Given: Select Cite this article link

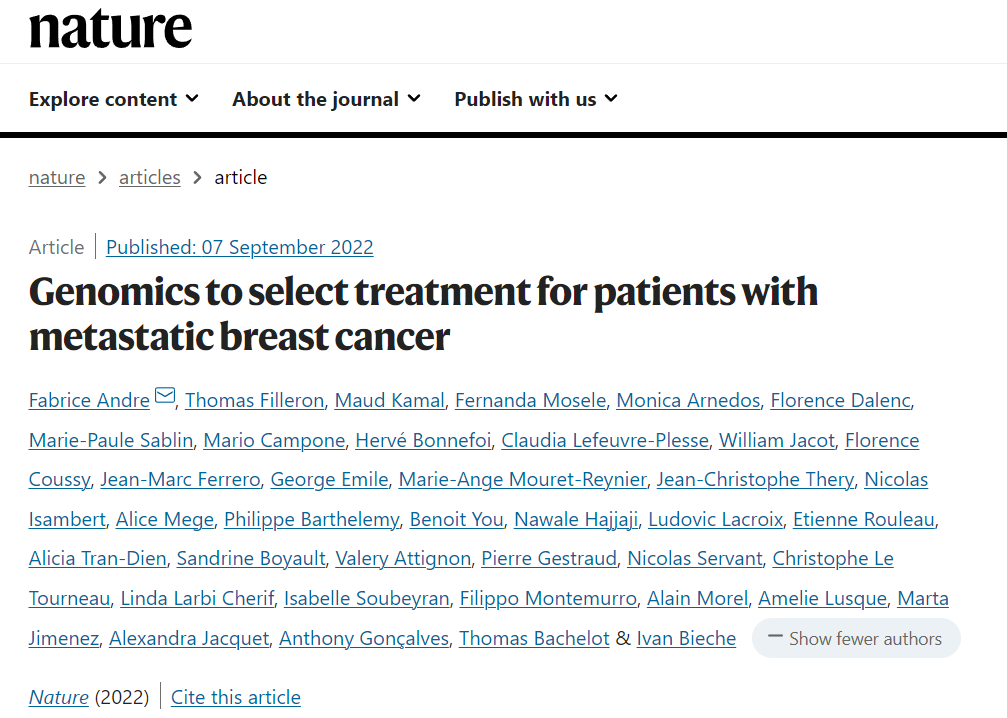Looking at the screenshot, I should [236, 697].
